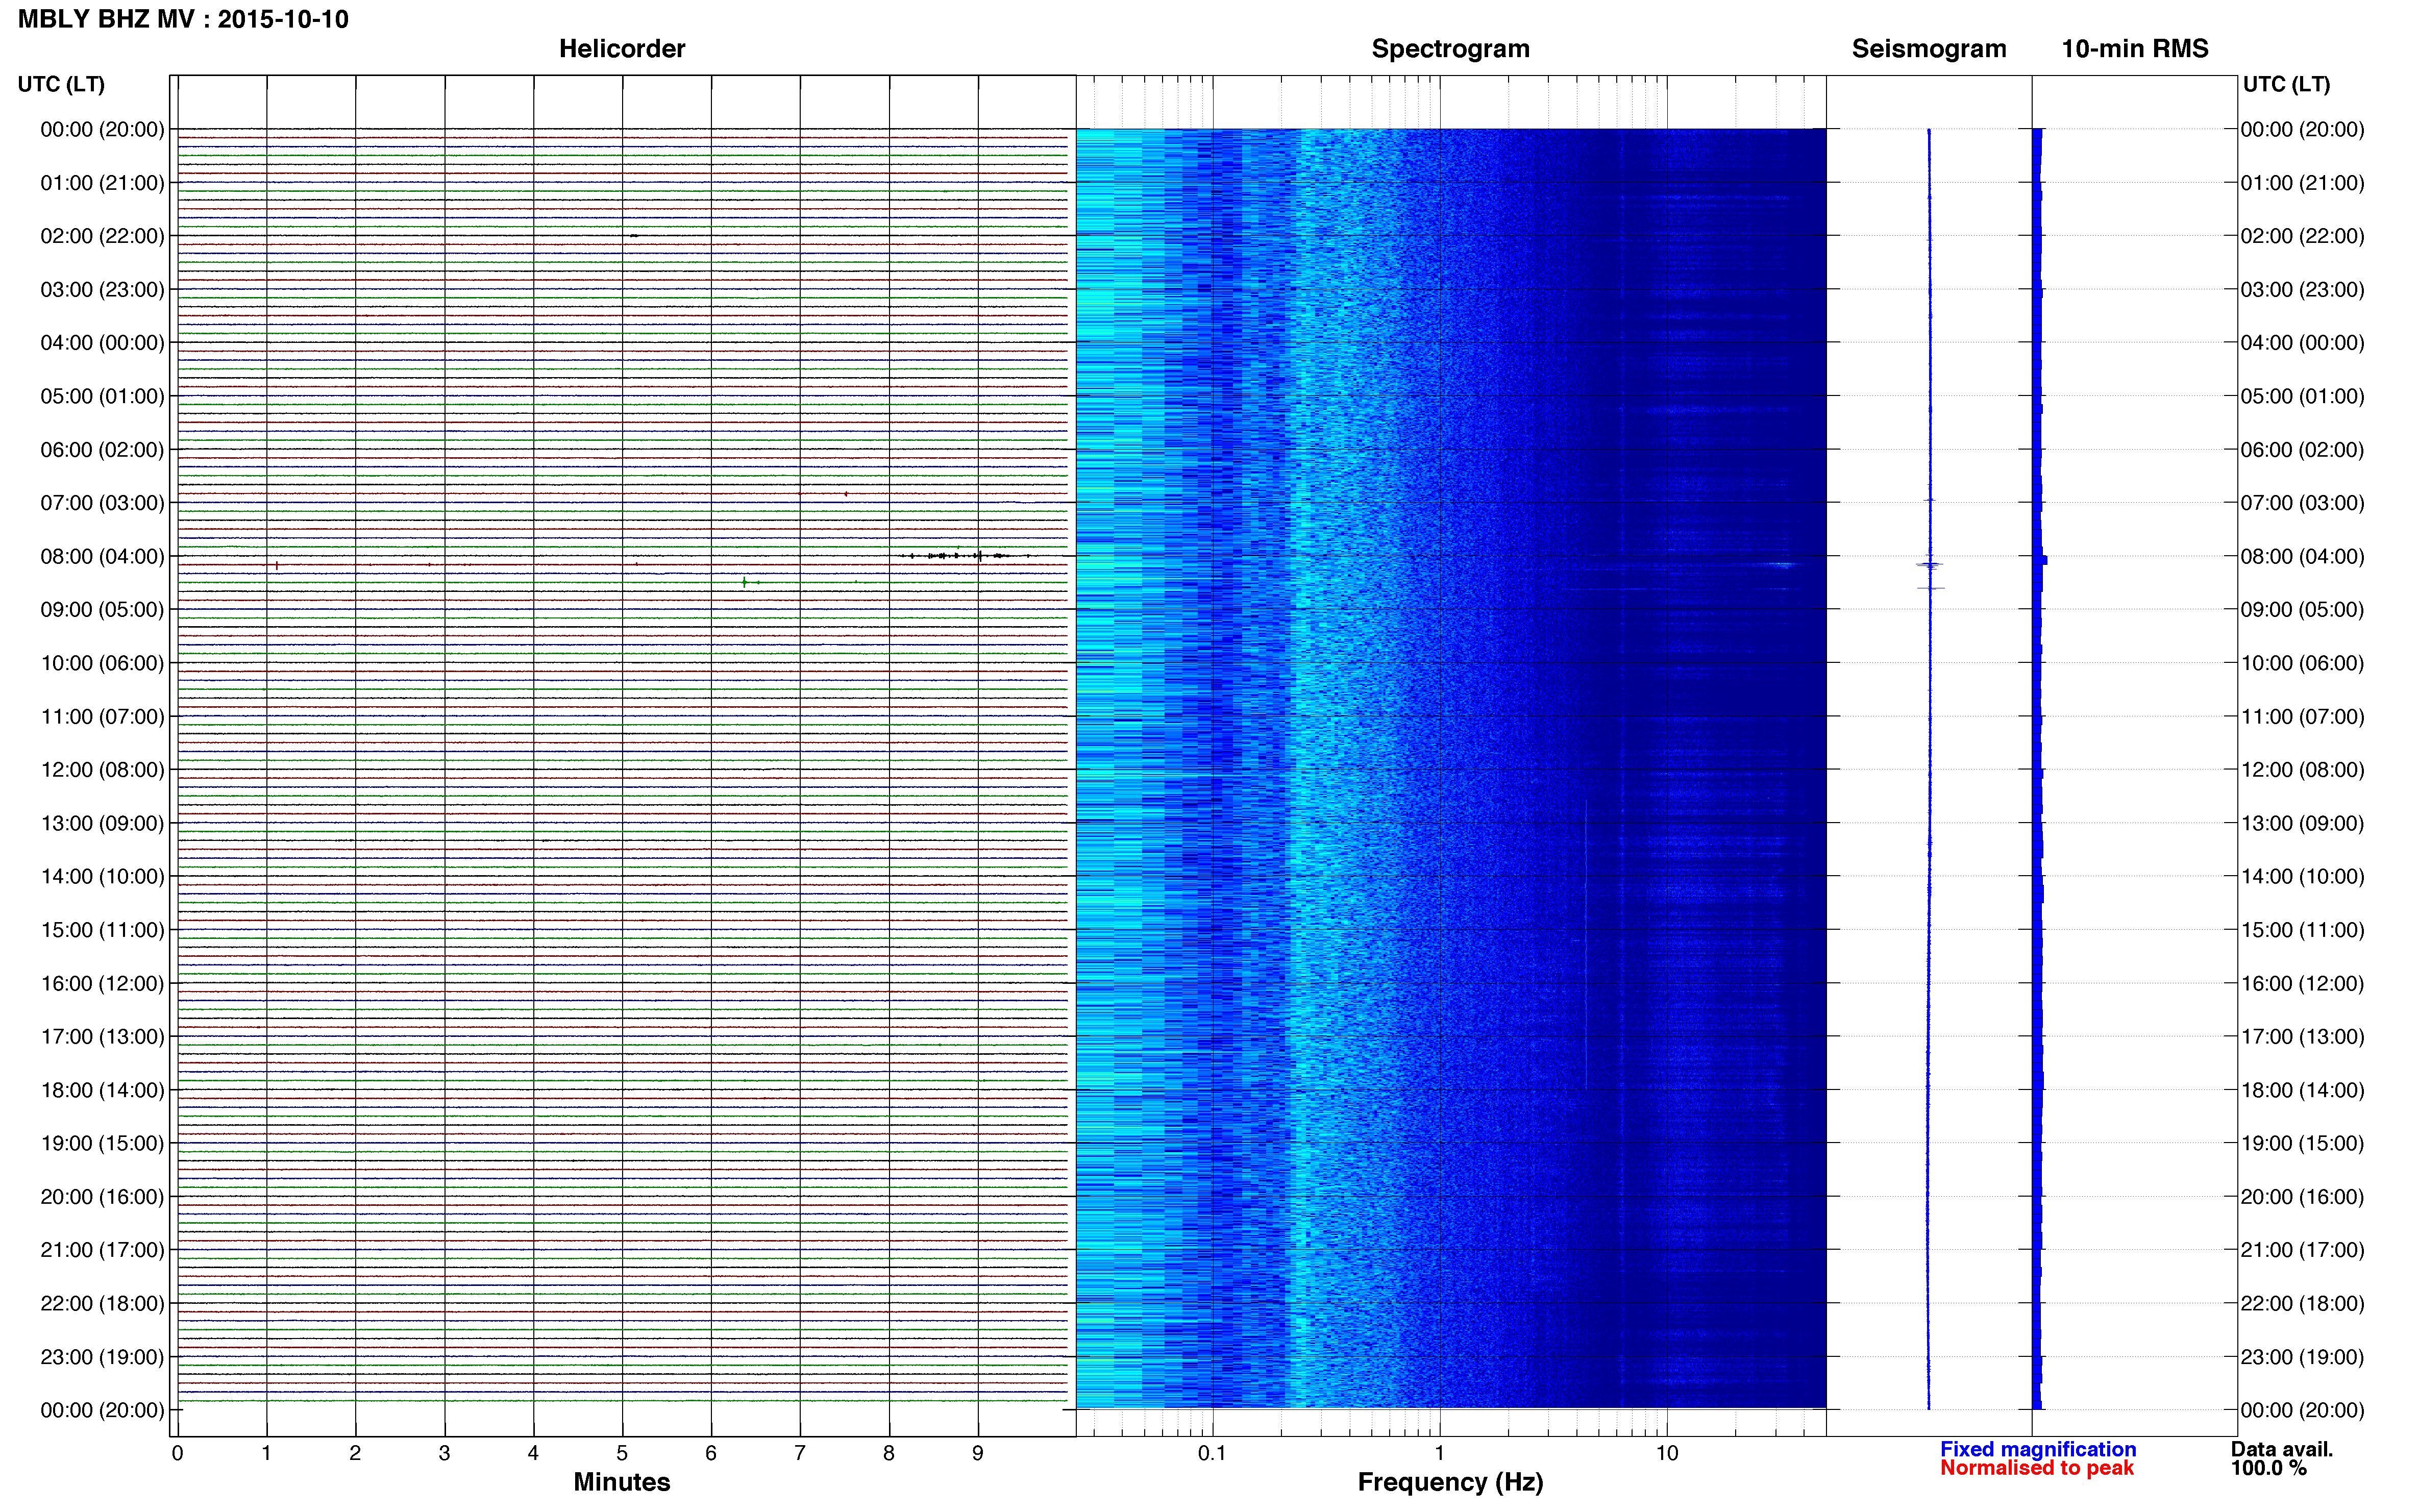The width and height of the screenshot is (2419, 1512).
Task: Click 'UTC (LT)' label above helicorder time axis
Action: coord(61,84)
